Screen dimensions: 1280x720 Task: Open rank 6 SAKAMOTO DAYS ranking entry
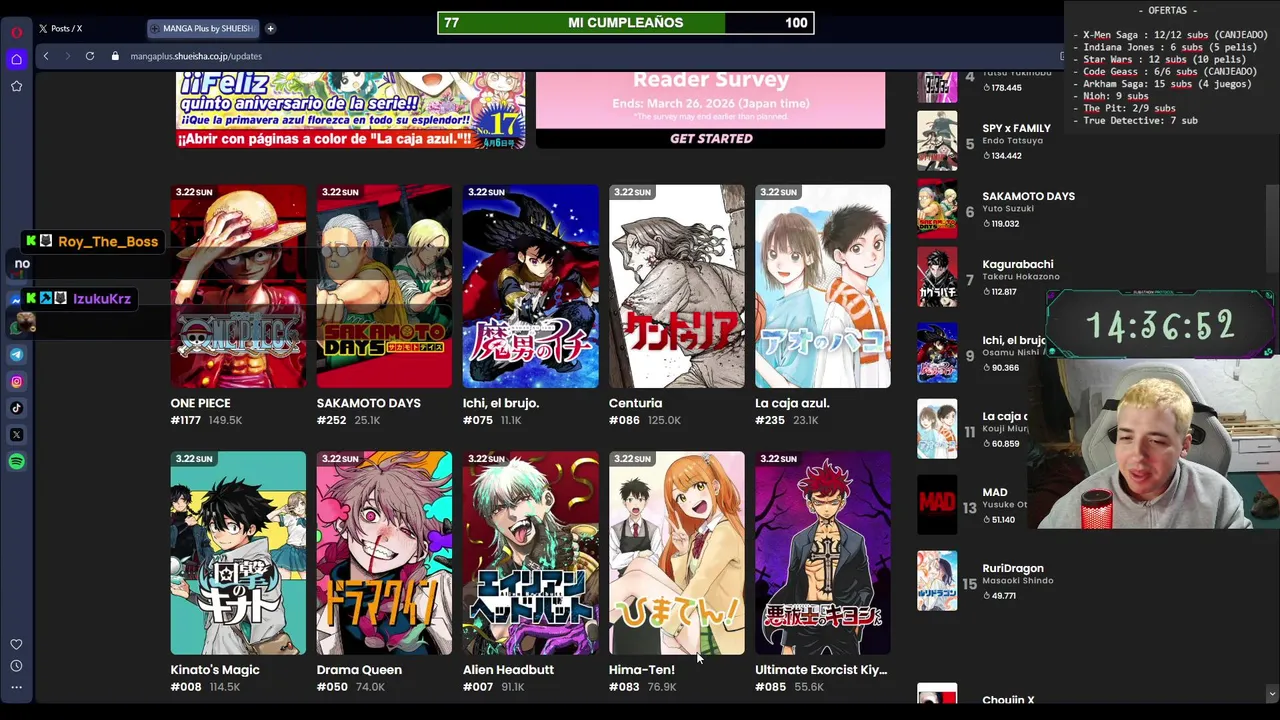pos(1028,196)
